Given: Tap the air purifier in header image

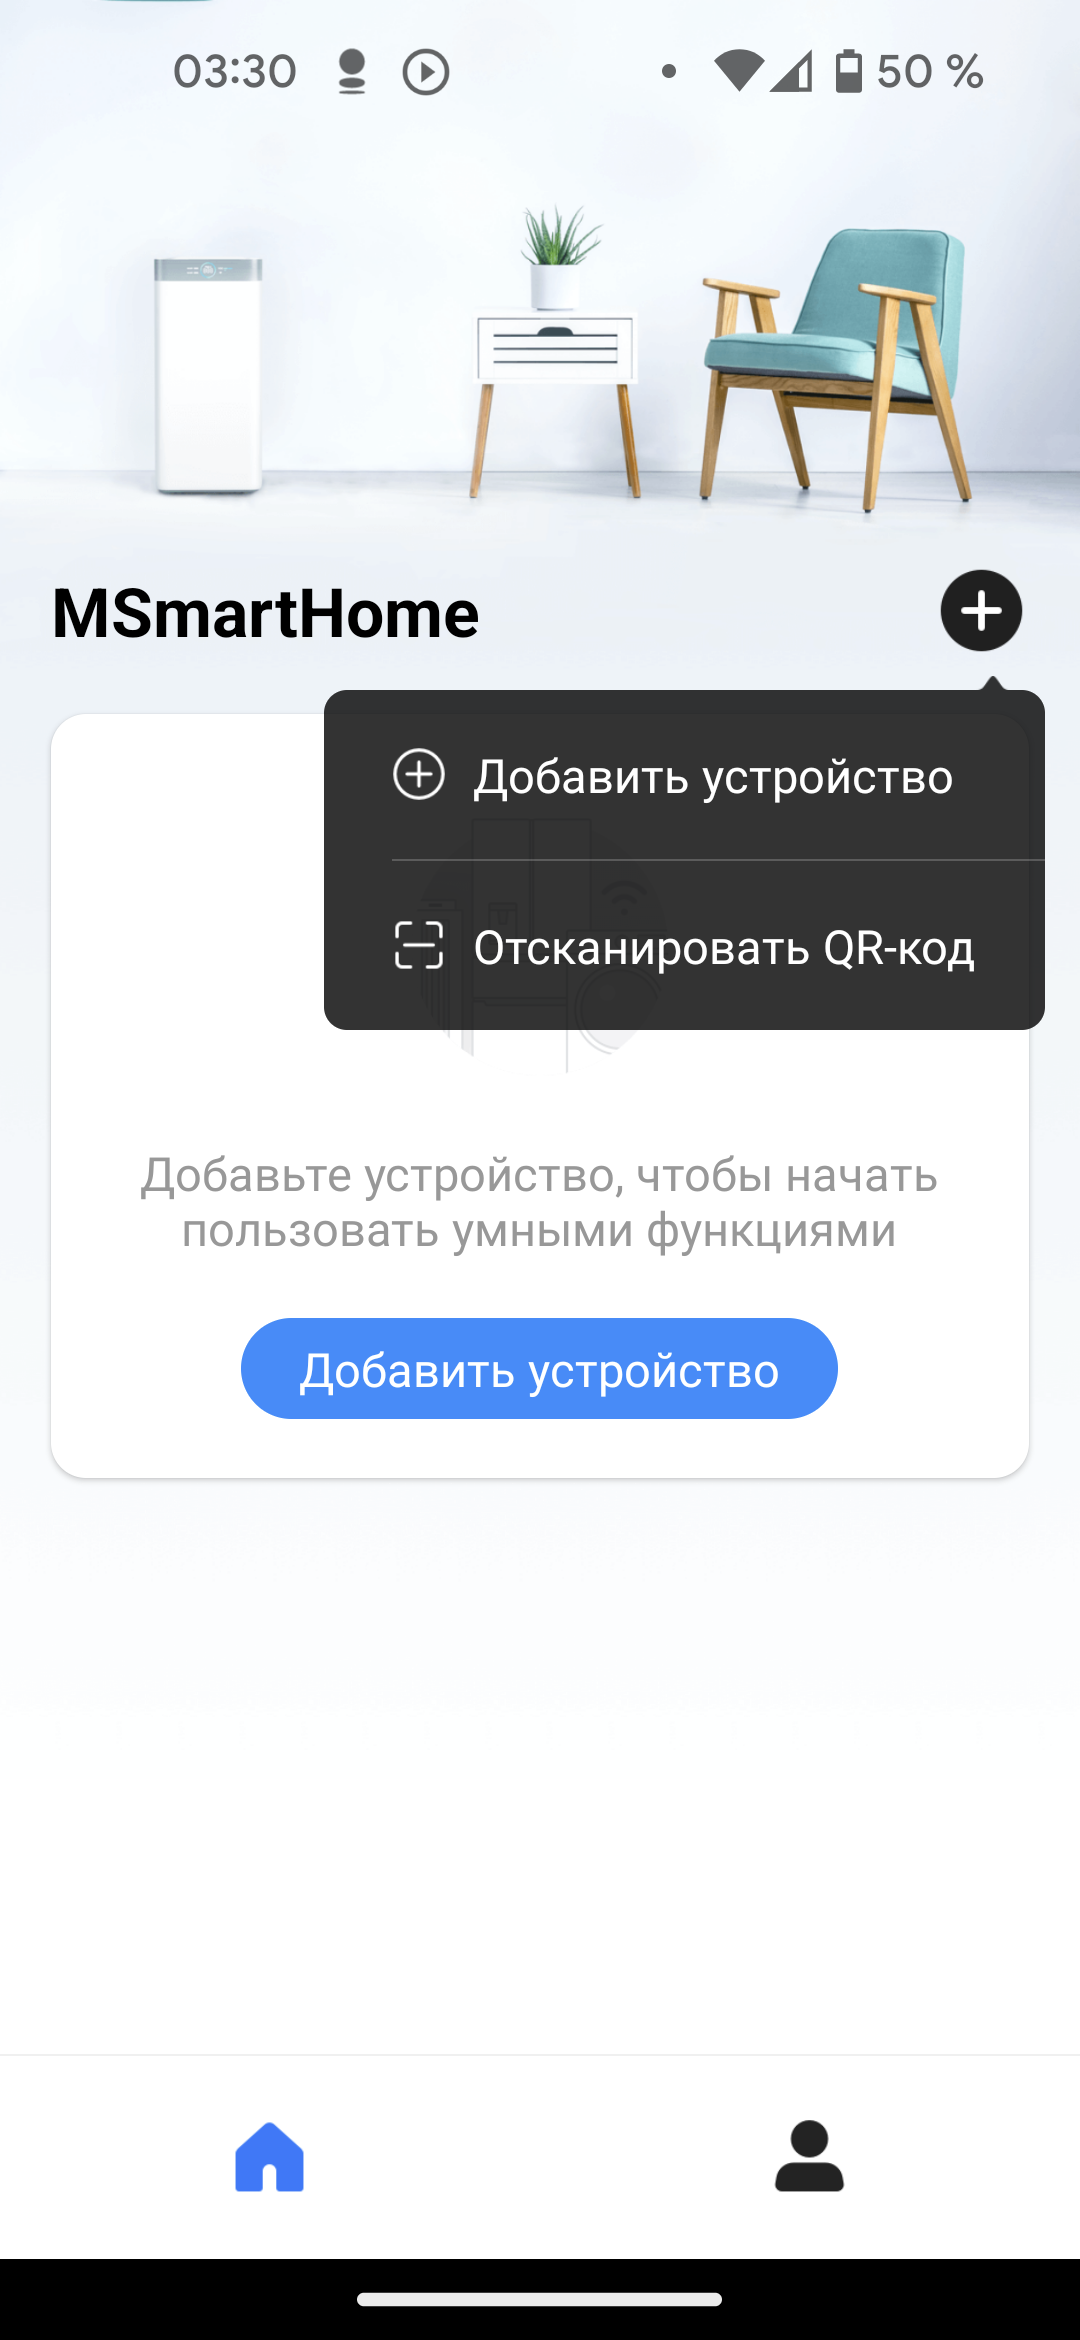Looking at the screenshot, I should (208, 375).
